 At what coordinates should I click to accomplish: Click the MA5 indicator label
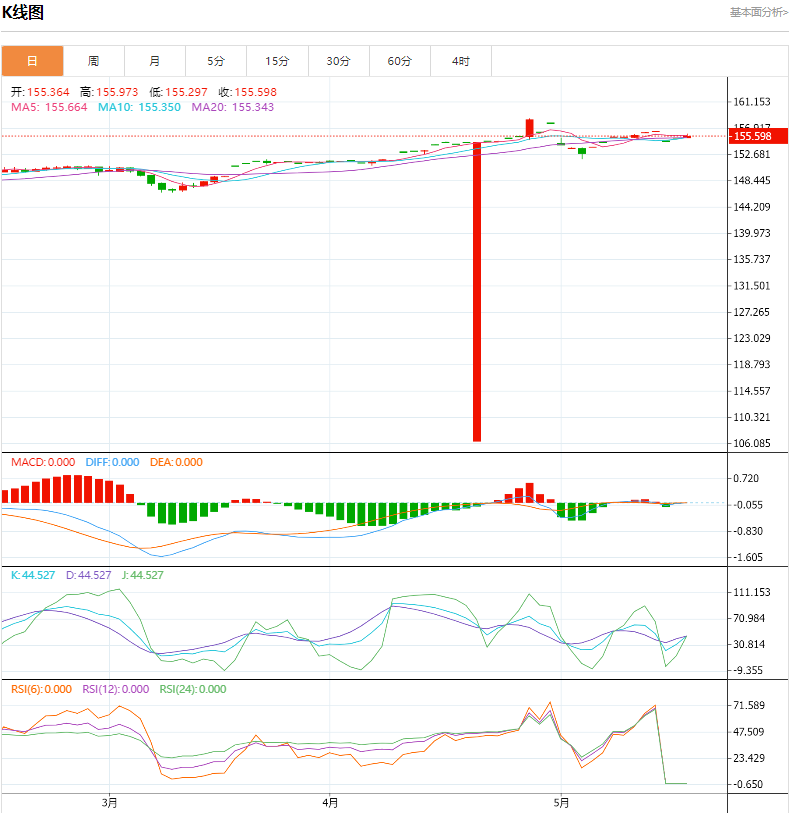click(x=49, y=107)
